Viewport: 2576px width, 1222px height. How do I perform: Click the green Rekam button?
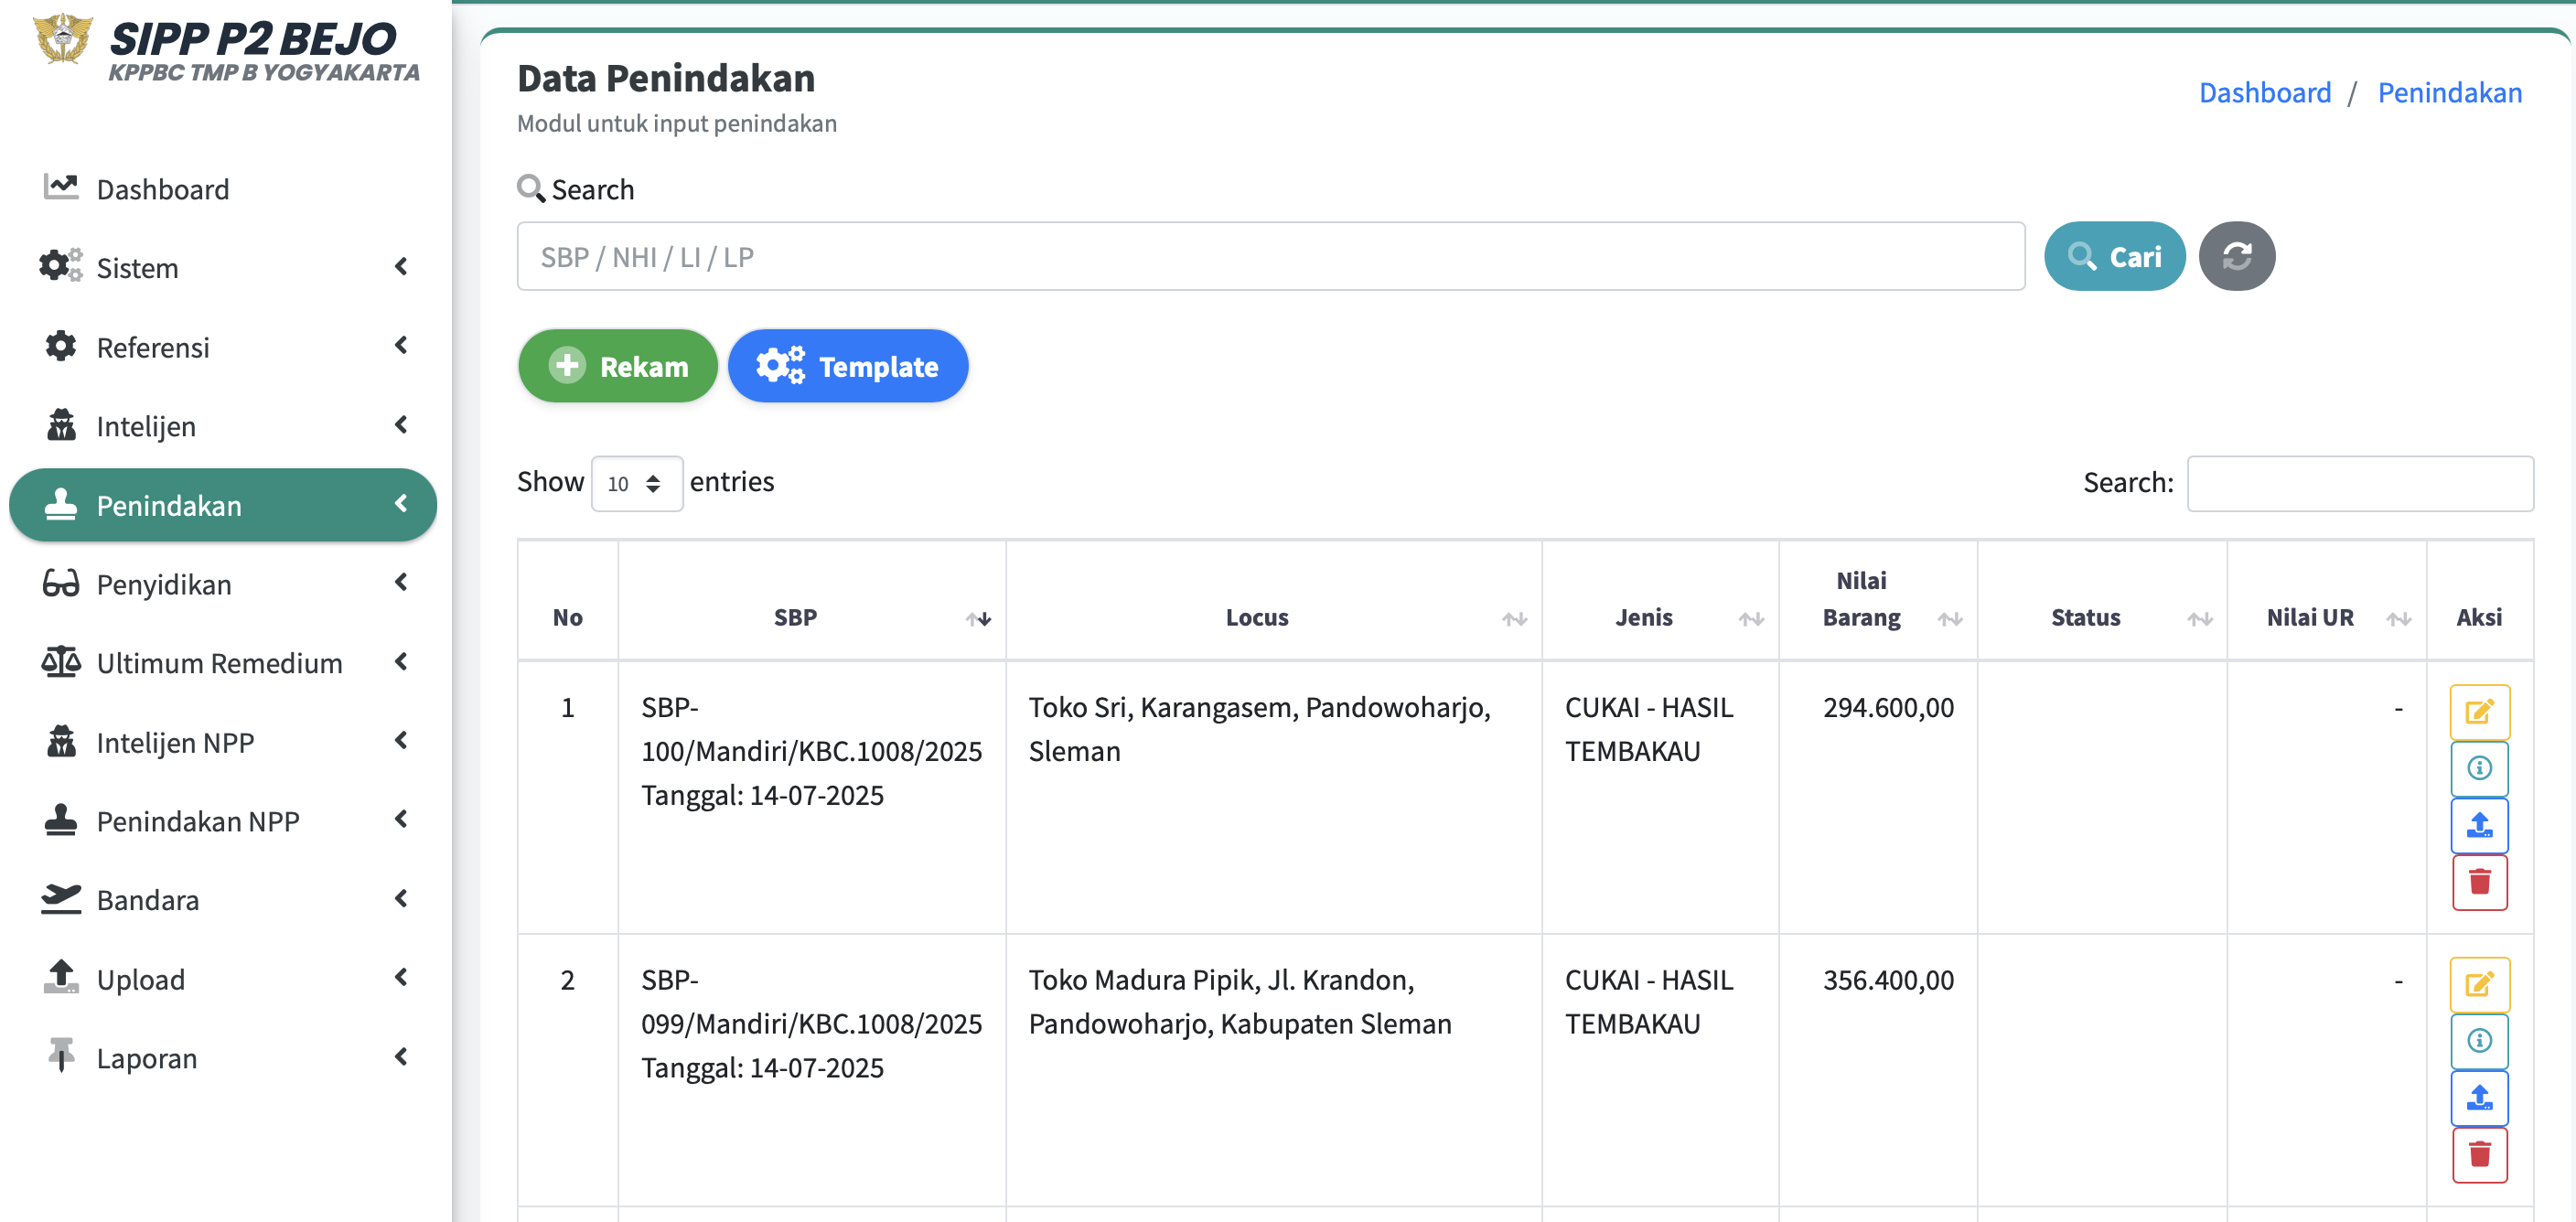pyautogui.click(x=617, y=366)
